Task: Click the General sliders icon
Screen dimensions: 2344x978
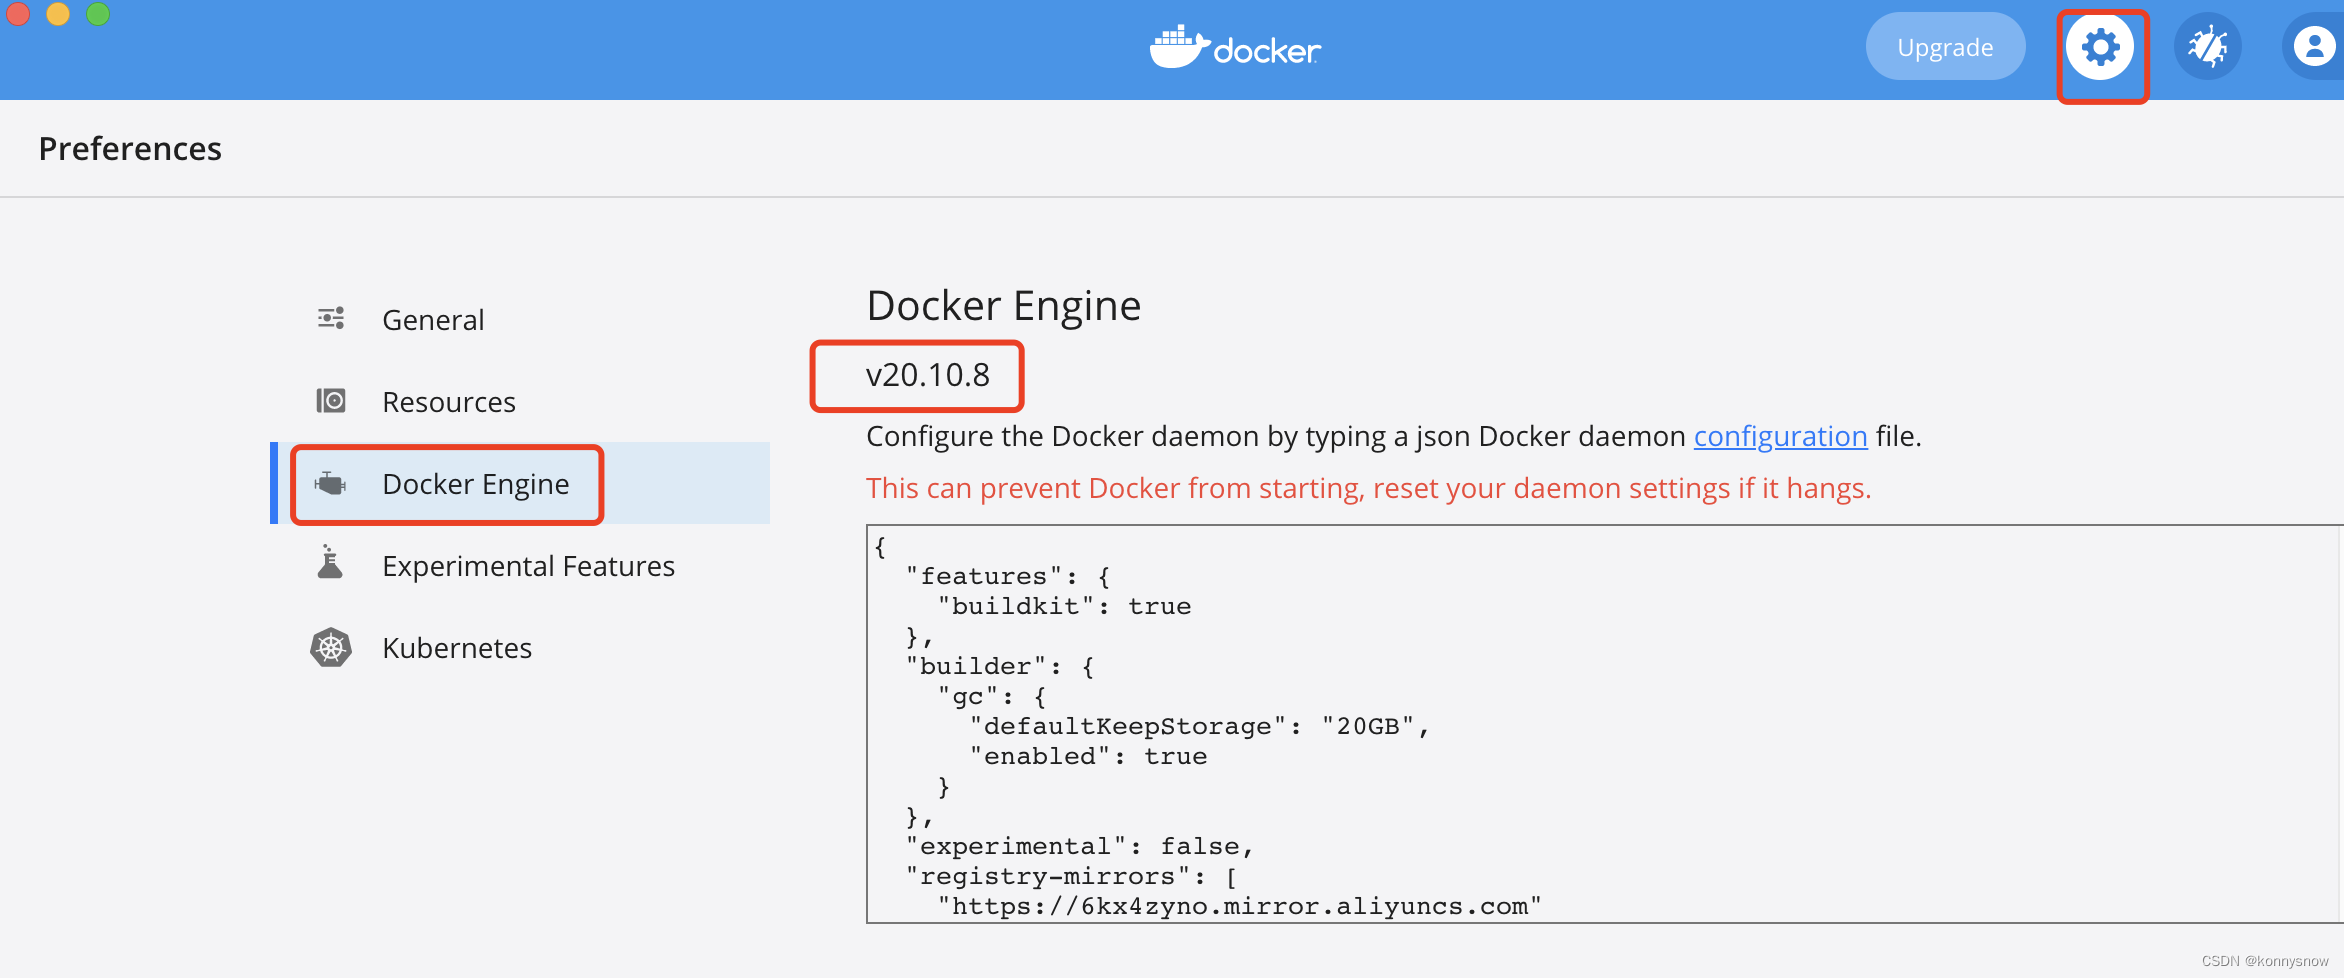Action: point(331,319)
